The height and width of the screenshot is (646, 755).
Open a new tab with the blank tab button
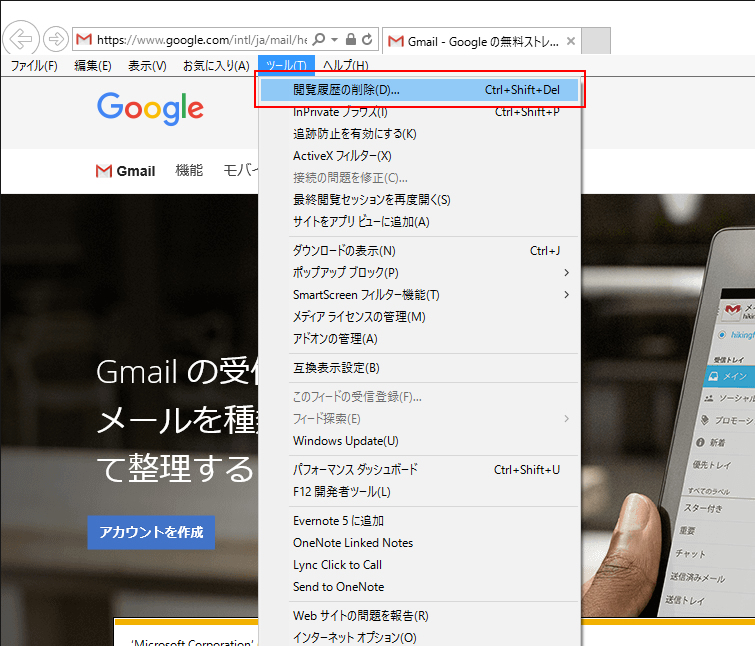coord(596,41)
